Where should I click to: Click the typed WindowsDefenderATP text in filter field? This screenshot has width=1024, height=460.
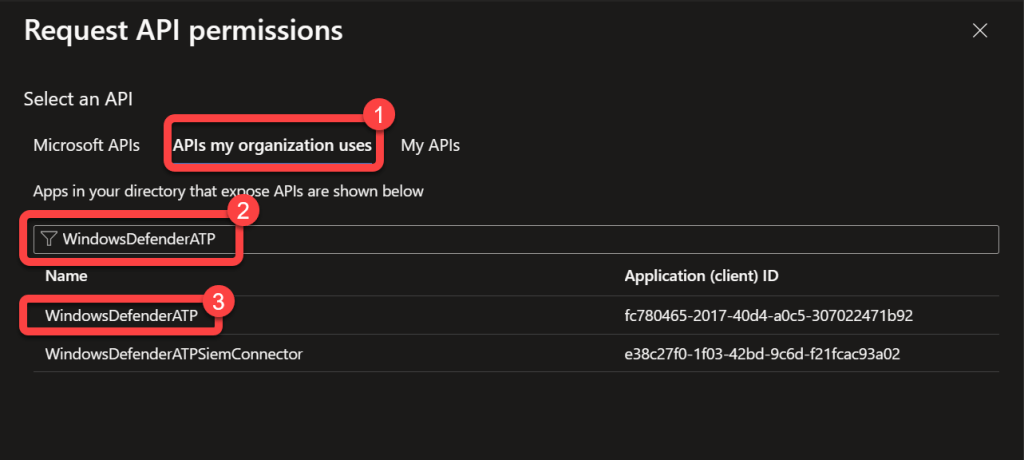[x=139, y=239]
